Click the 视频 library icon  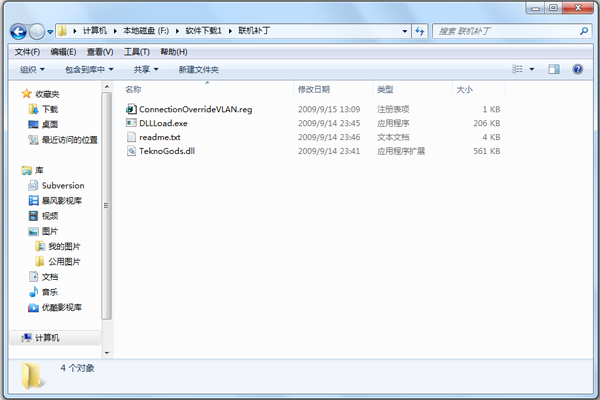click(x=33, y=216)
